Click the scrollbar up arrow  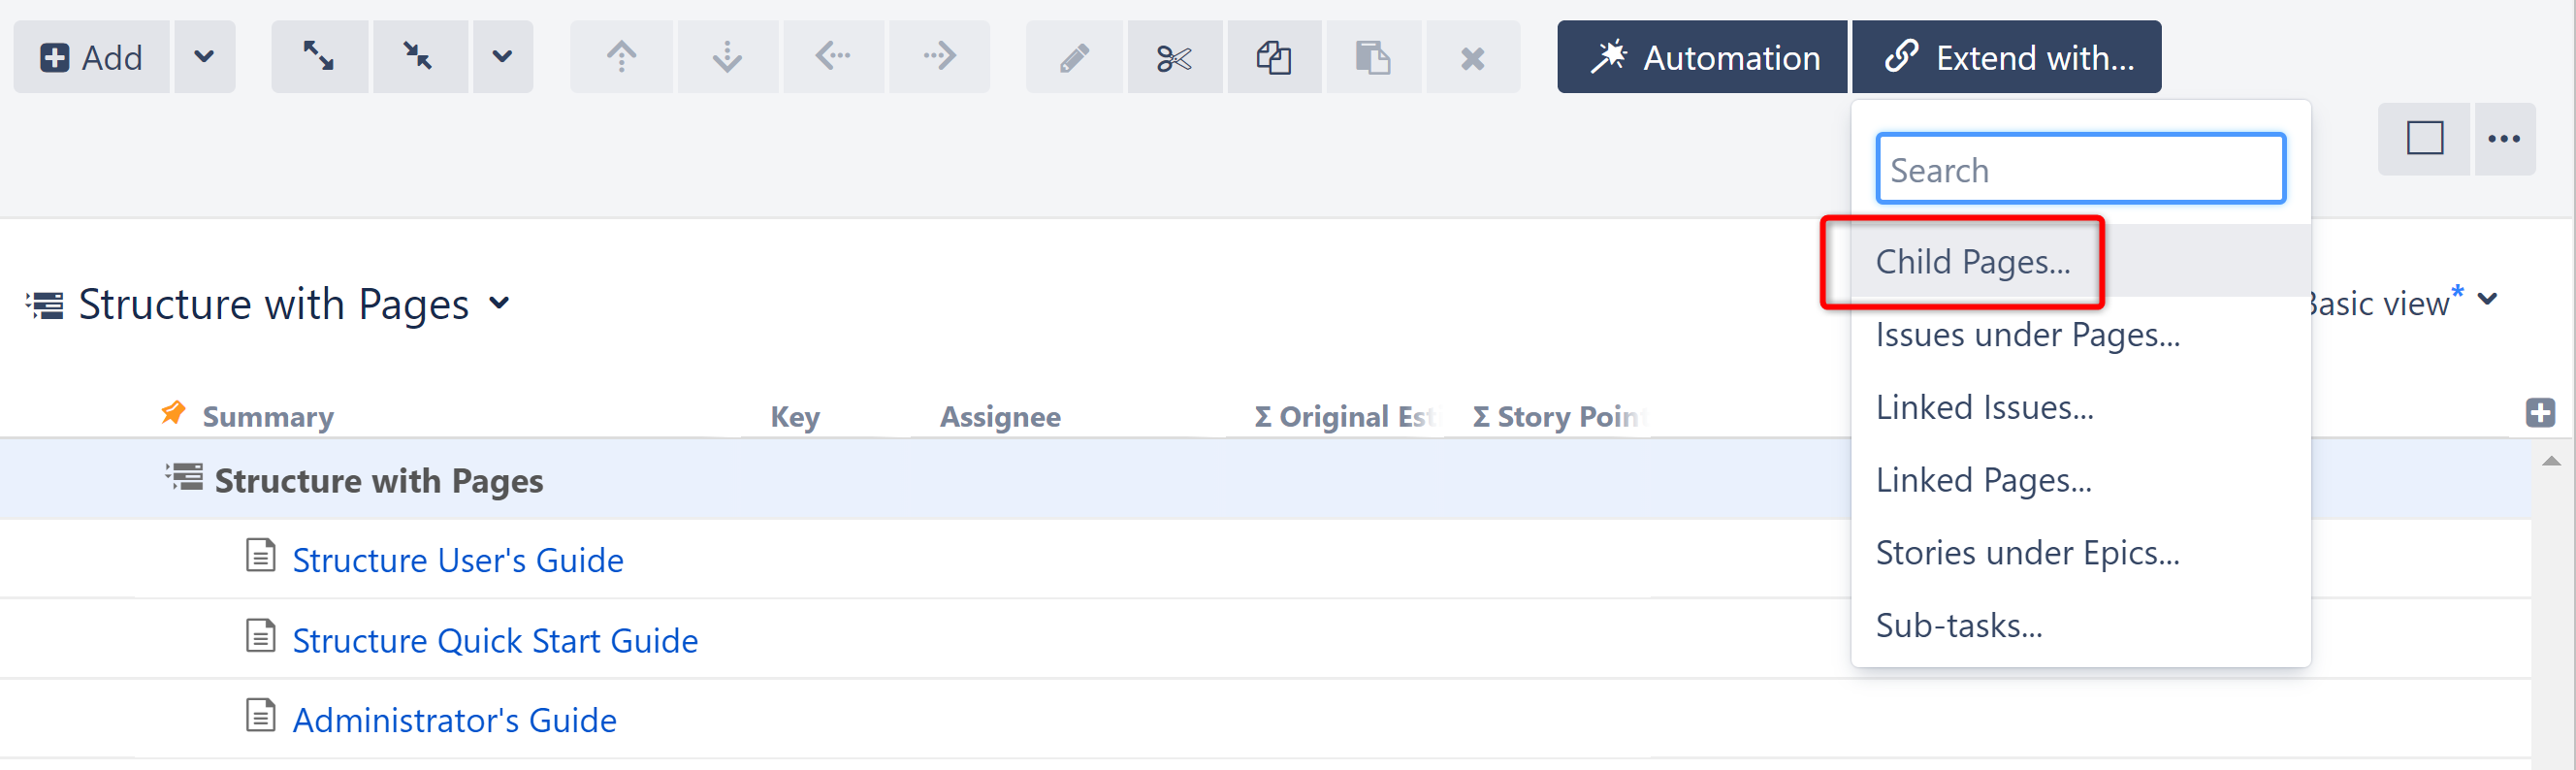tap(2552, 461)
